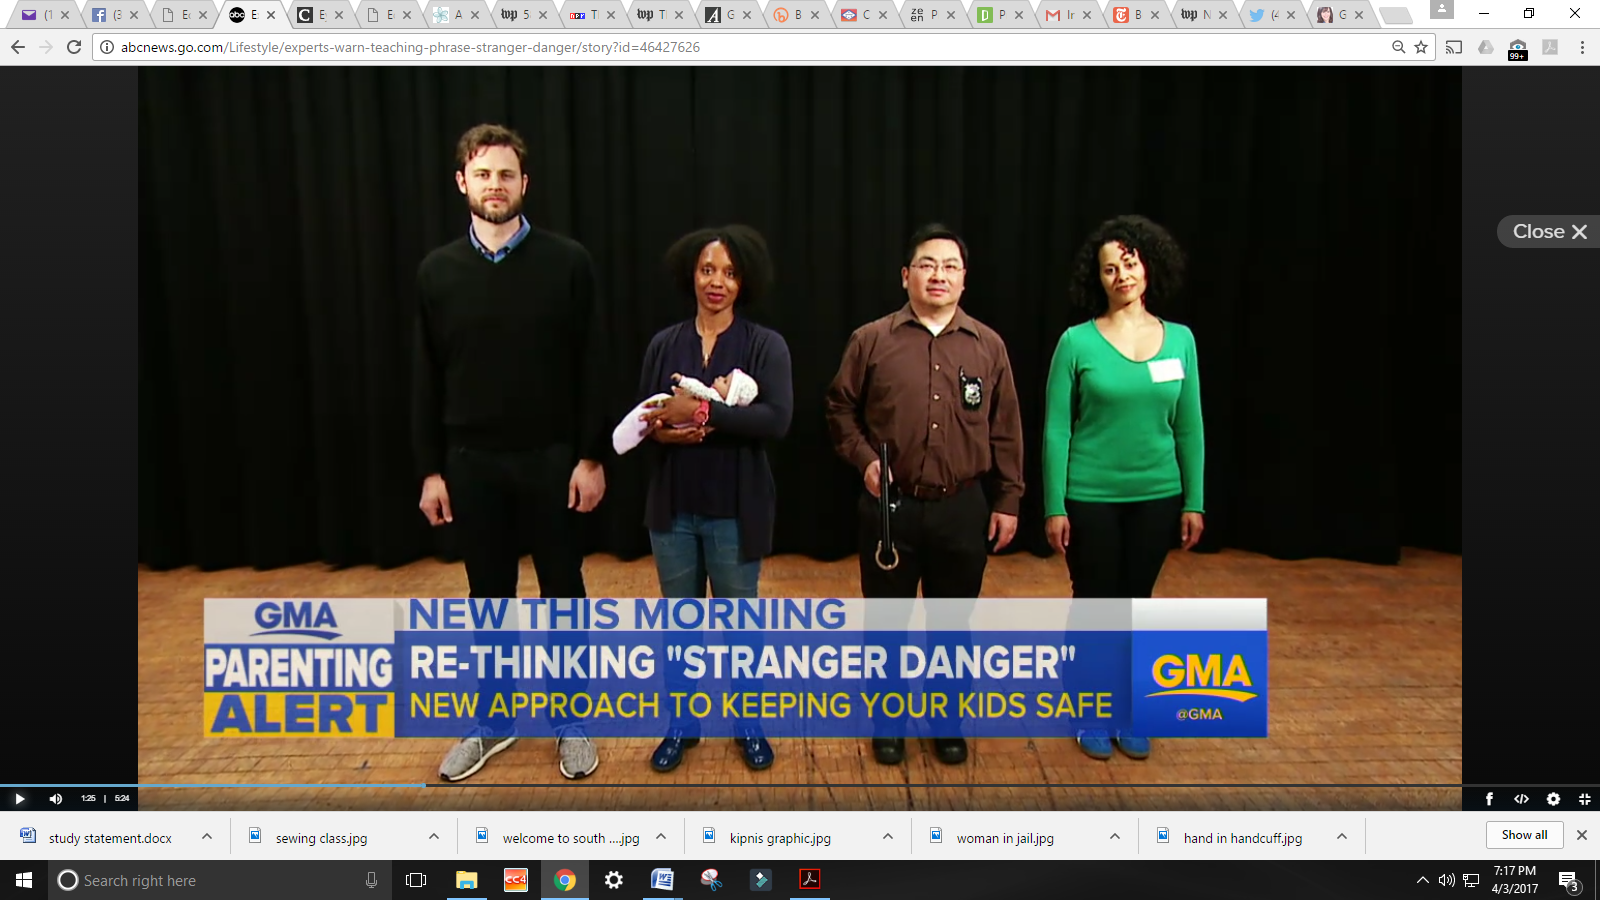Play the GMA video
Screen dimensions: 1600x900
click(x=19, y=798)
